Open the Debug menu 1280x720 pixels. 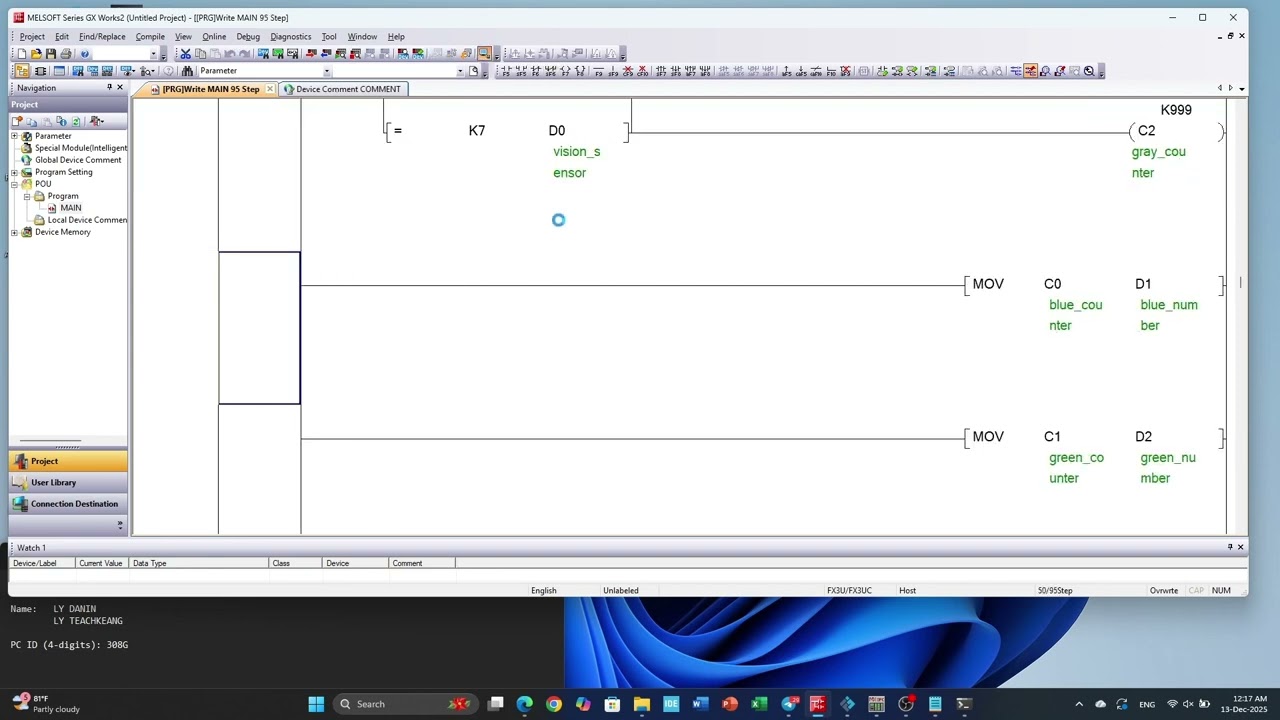pyautogui.click(x=248, y=37)
